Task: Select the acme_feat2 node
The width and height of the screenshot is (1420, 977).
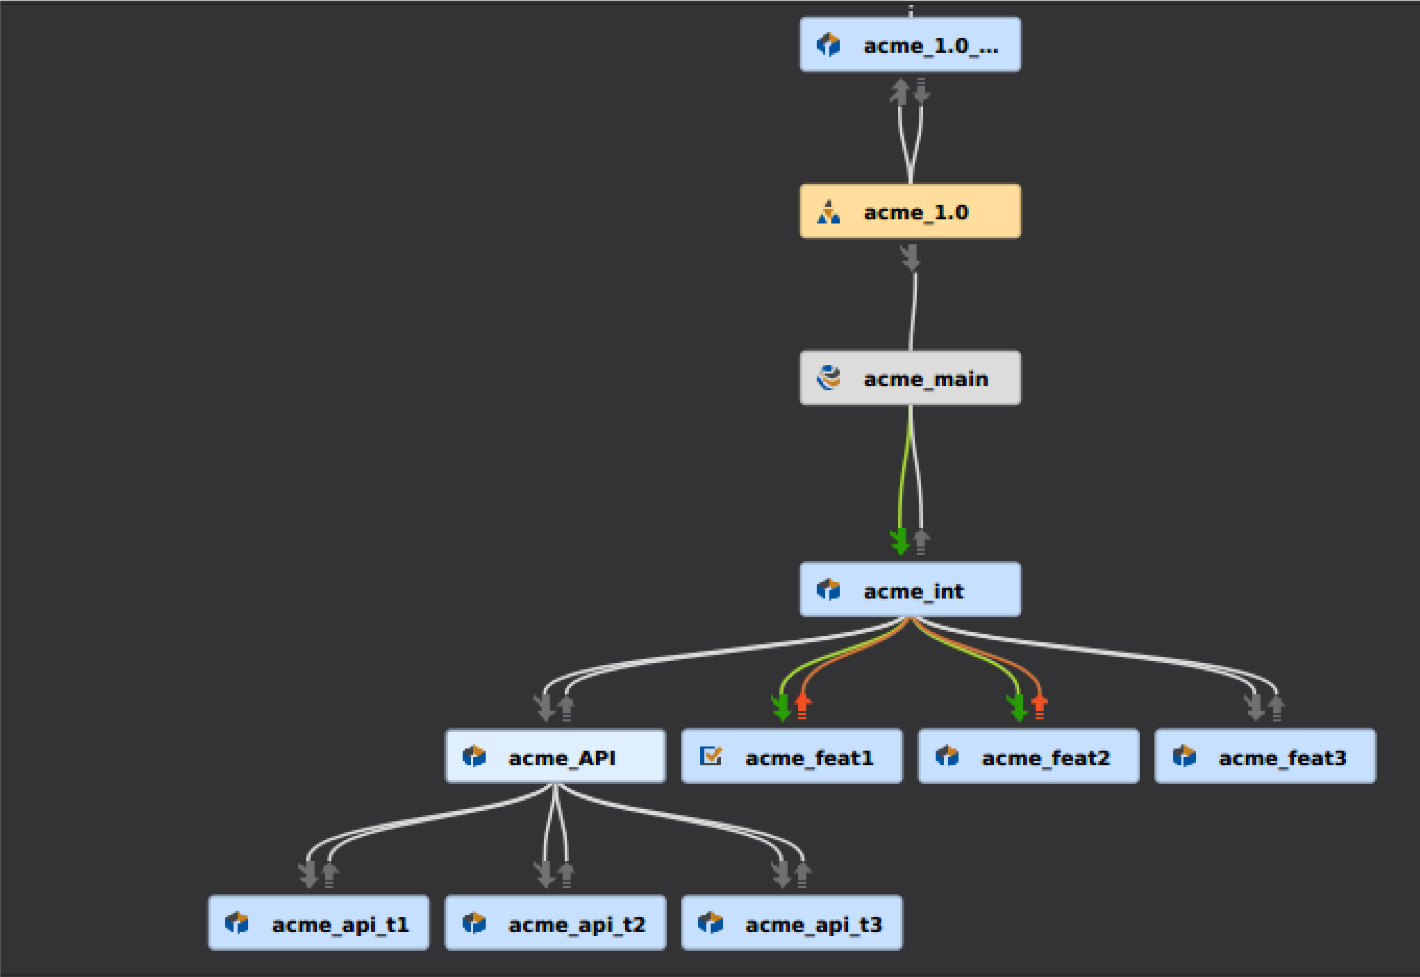Action: 1028,757
